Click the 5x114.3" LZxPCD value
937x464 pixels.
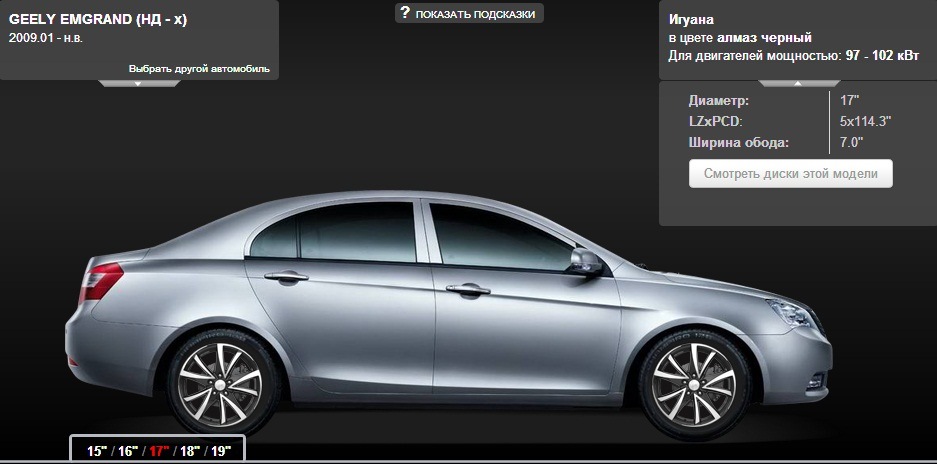pyautogui.click(x=865, y=121)
